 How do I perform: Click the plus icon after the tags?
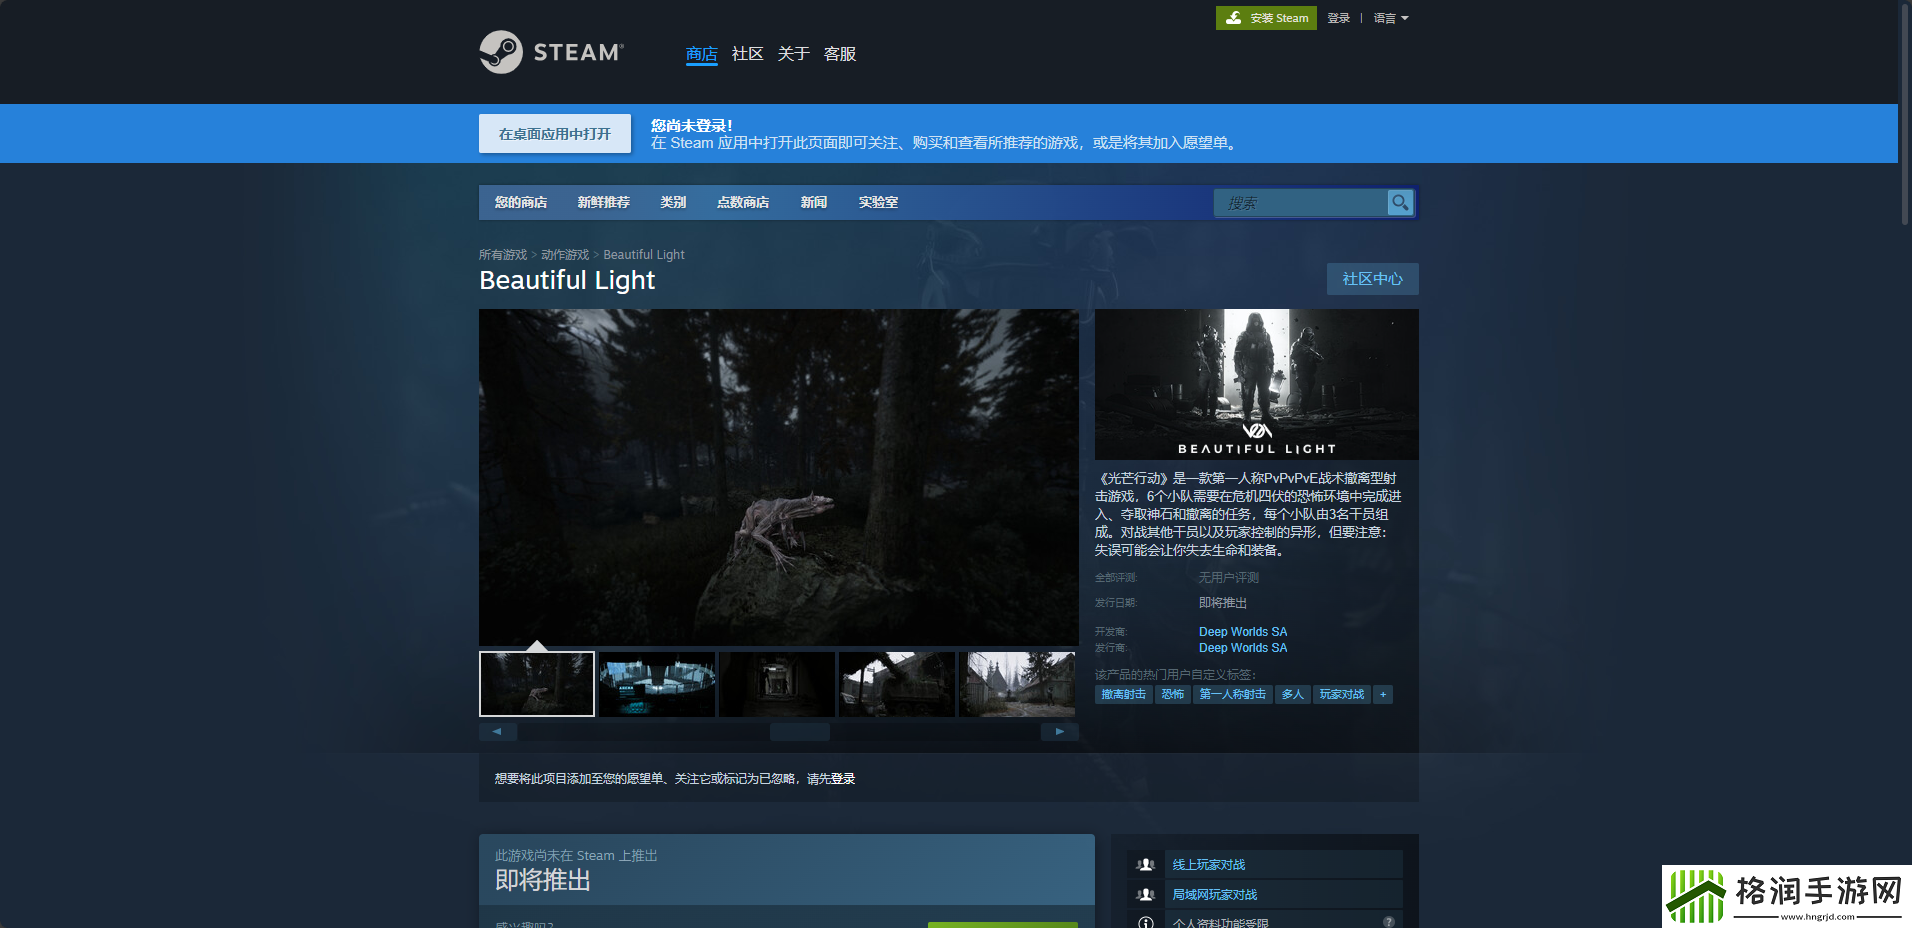coord(1383,695)
